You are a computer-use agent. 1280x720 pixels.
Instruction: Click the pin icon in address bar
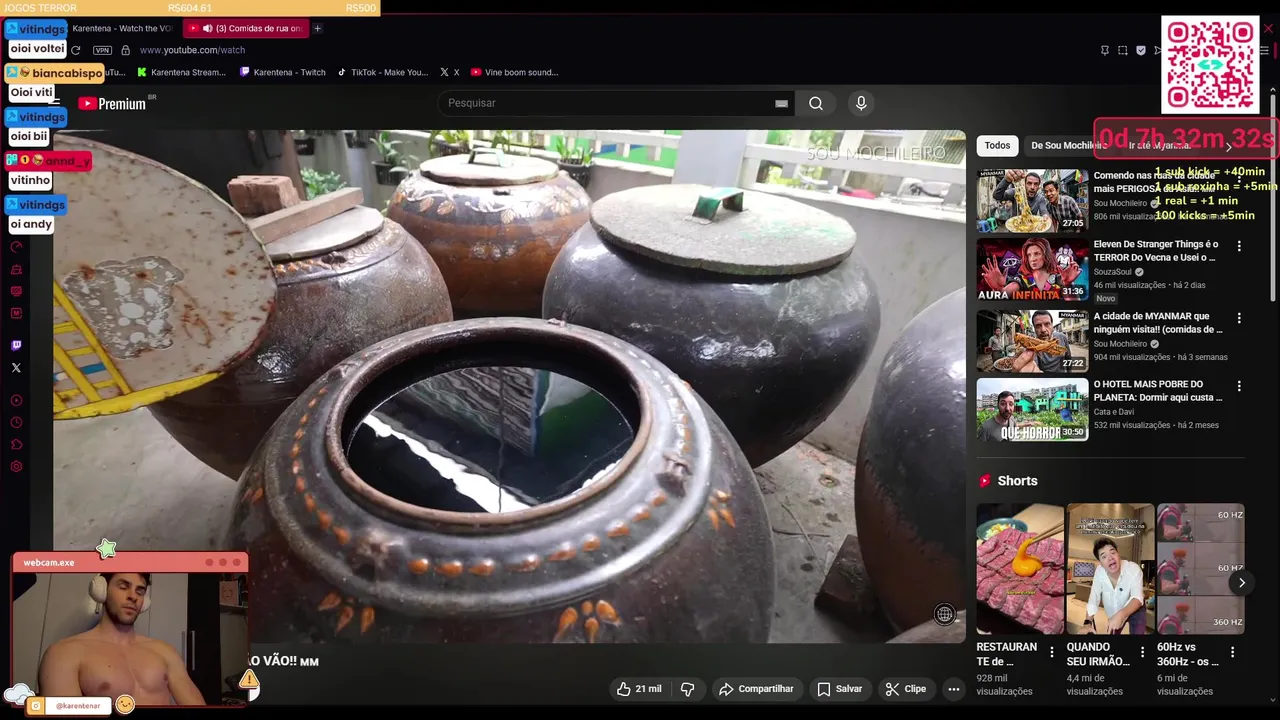[1105, 50]
